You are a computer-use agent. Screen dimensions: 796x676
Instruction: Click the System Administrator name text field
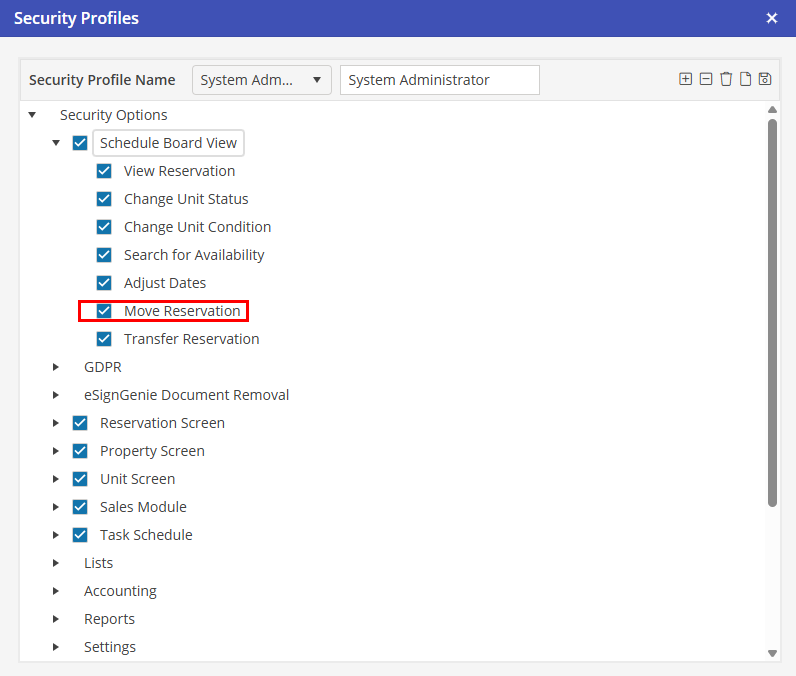pos(439,80)
